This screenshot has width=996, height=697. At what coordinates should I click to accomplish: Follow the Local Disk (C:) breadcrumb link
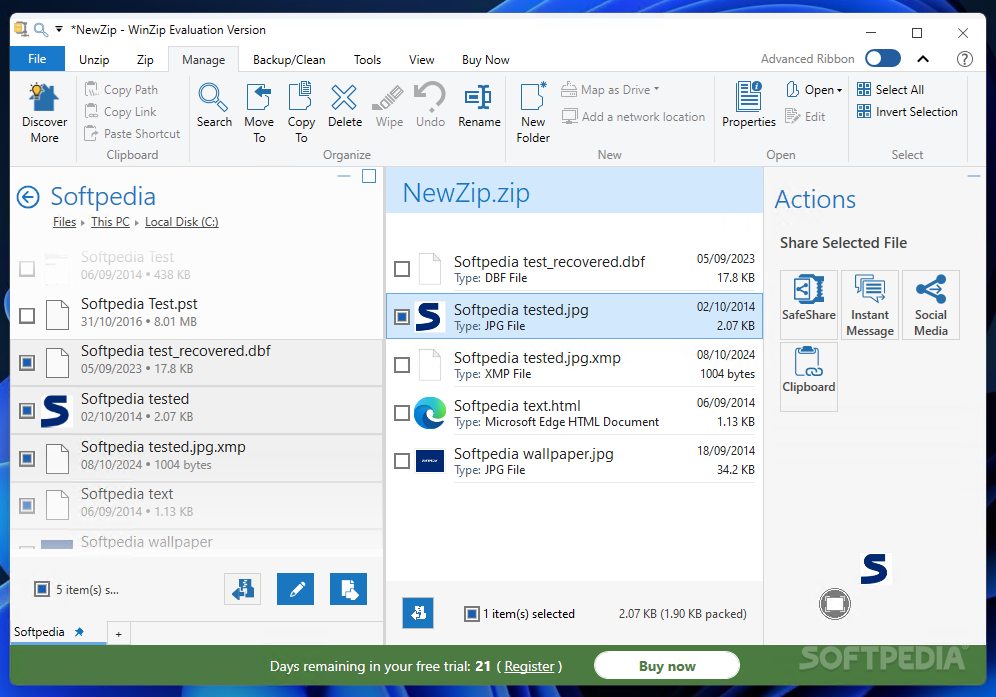pos(182,222)
